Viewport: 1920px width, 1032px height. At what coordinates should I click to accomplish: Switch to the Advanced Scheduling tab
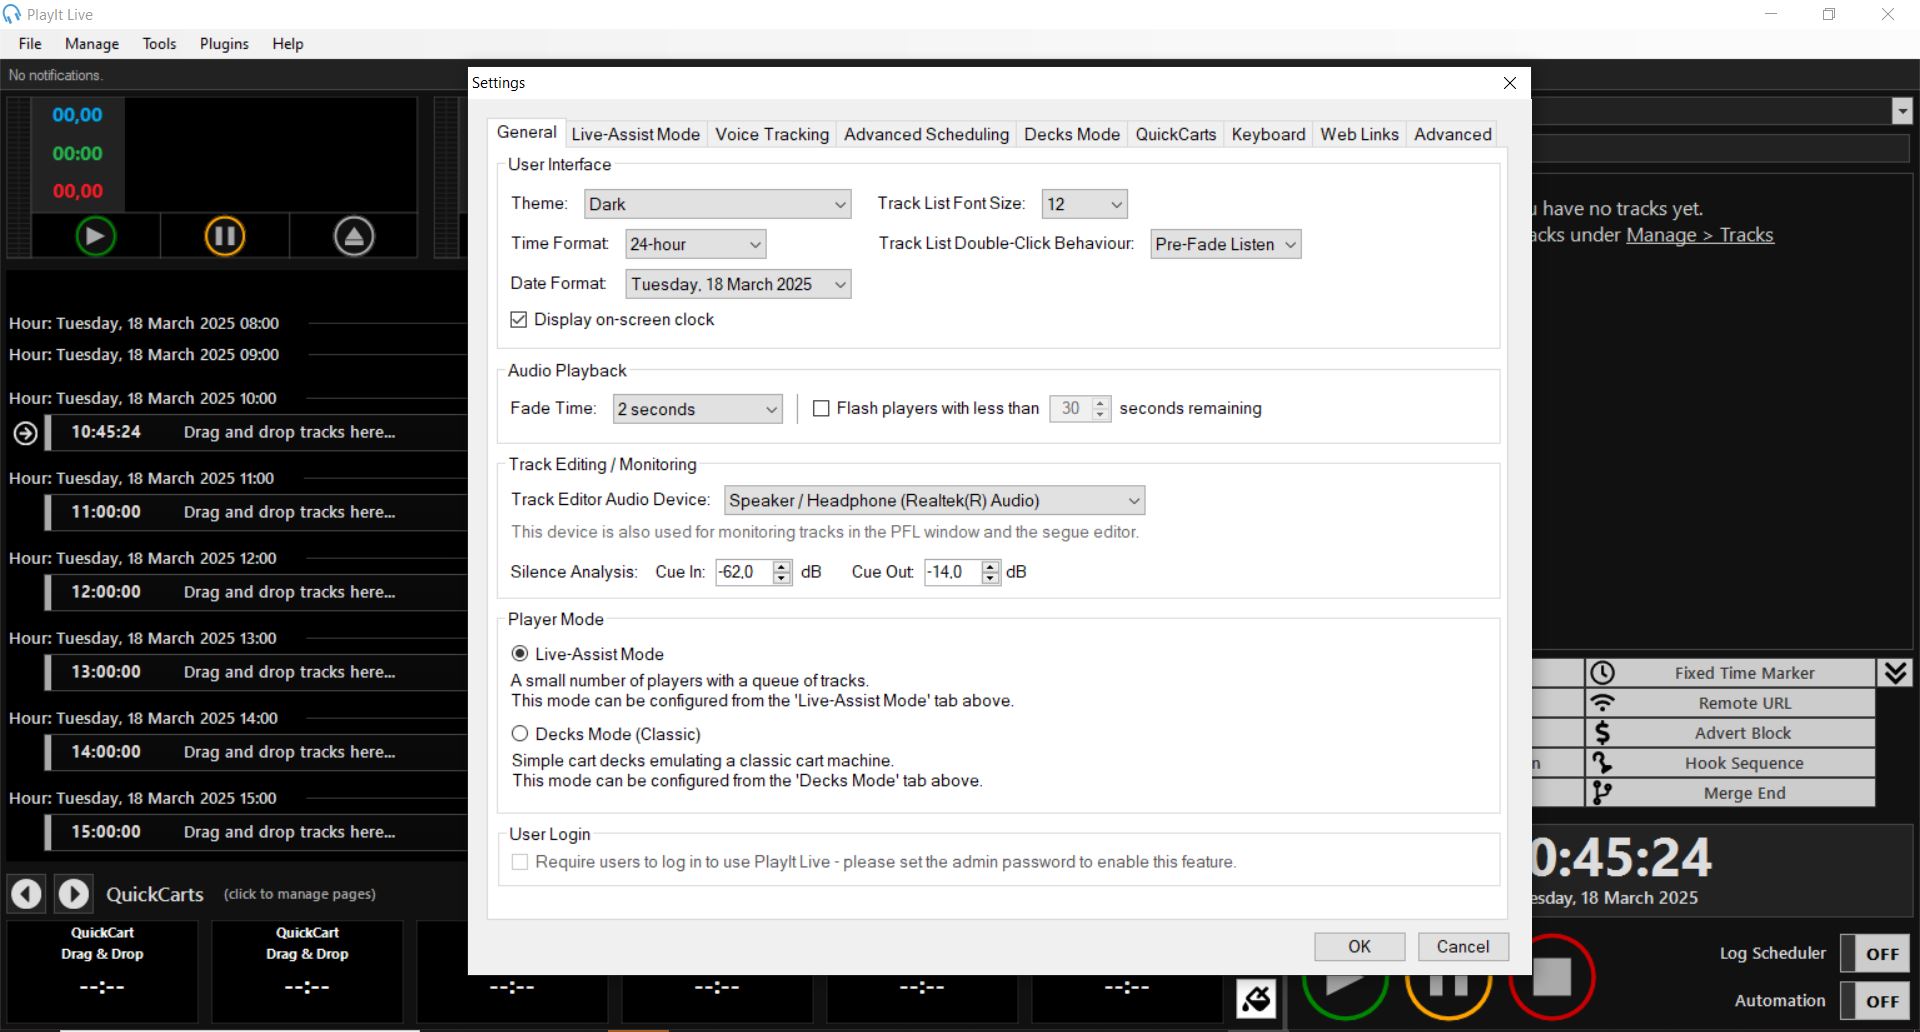point(926,134)
